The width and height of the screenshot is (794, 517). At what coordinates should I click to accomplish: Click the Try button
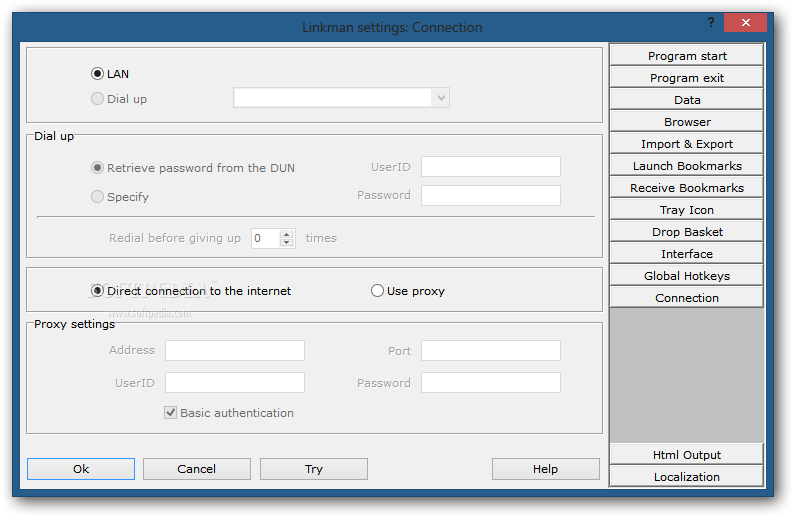pyautogui.click(x=314, y=469)
